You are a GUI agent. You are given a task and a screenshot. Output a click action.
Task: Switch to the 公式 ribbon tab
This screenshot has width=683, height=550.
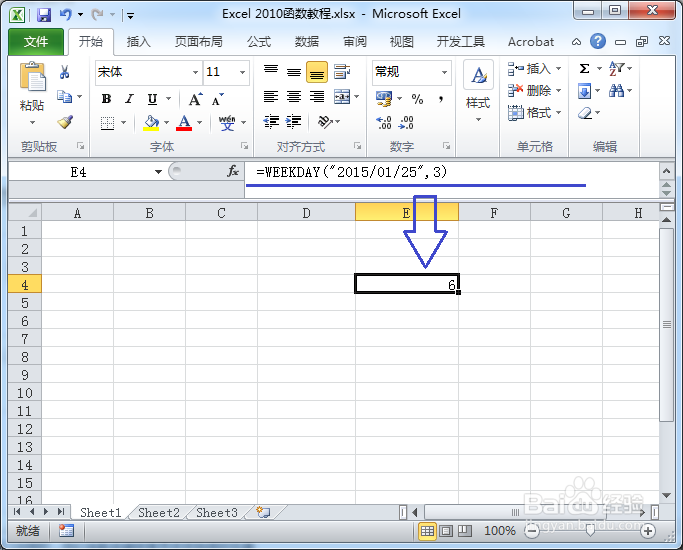tap(259, 42)
